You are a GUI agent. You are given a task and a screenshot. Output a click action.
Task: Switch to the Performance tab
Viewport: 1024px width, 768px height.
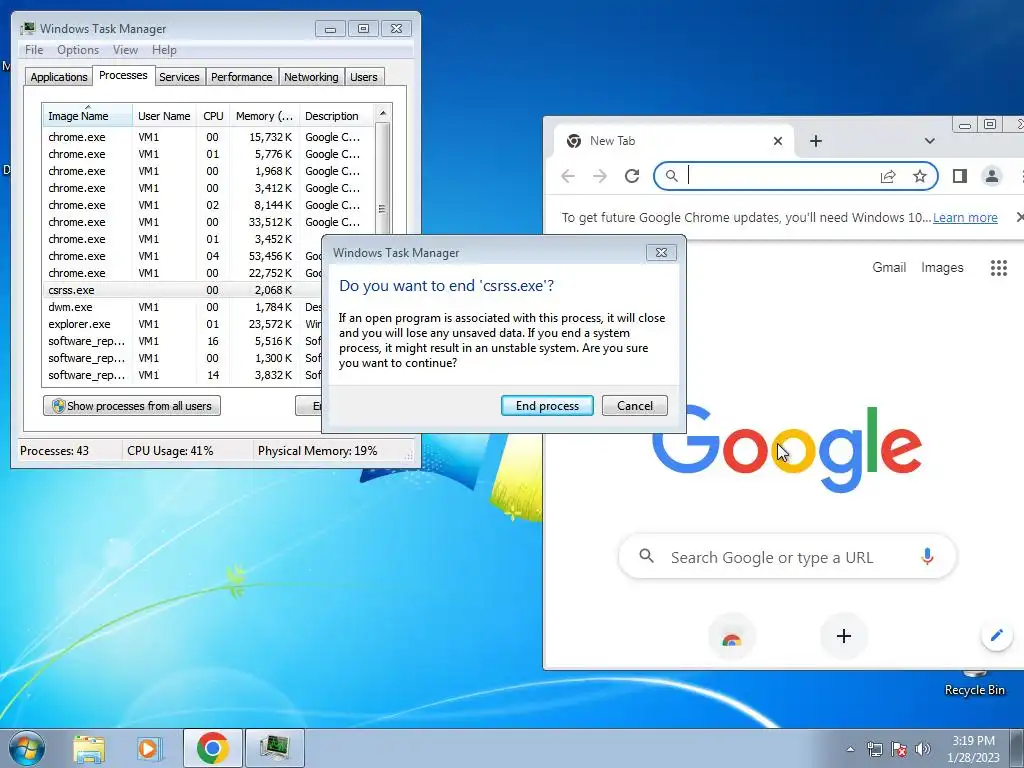point(242,77)
